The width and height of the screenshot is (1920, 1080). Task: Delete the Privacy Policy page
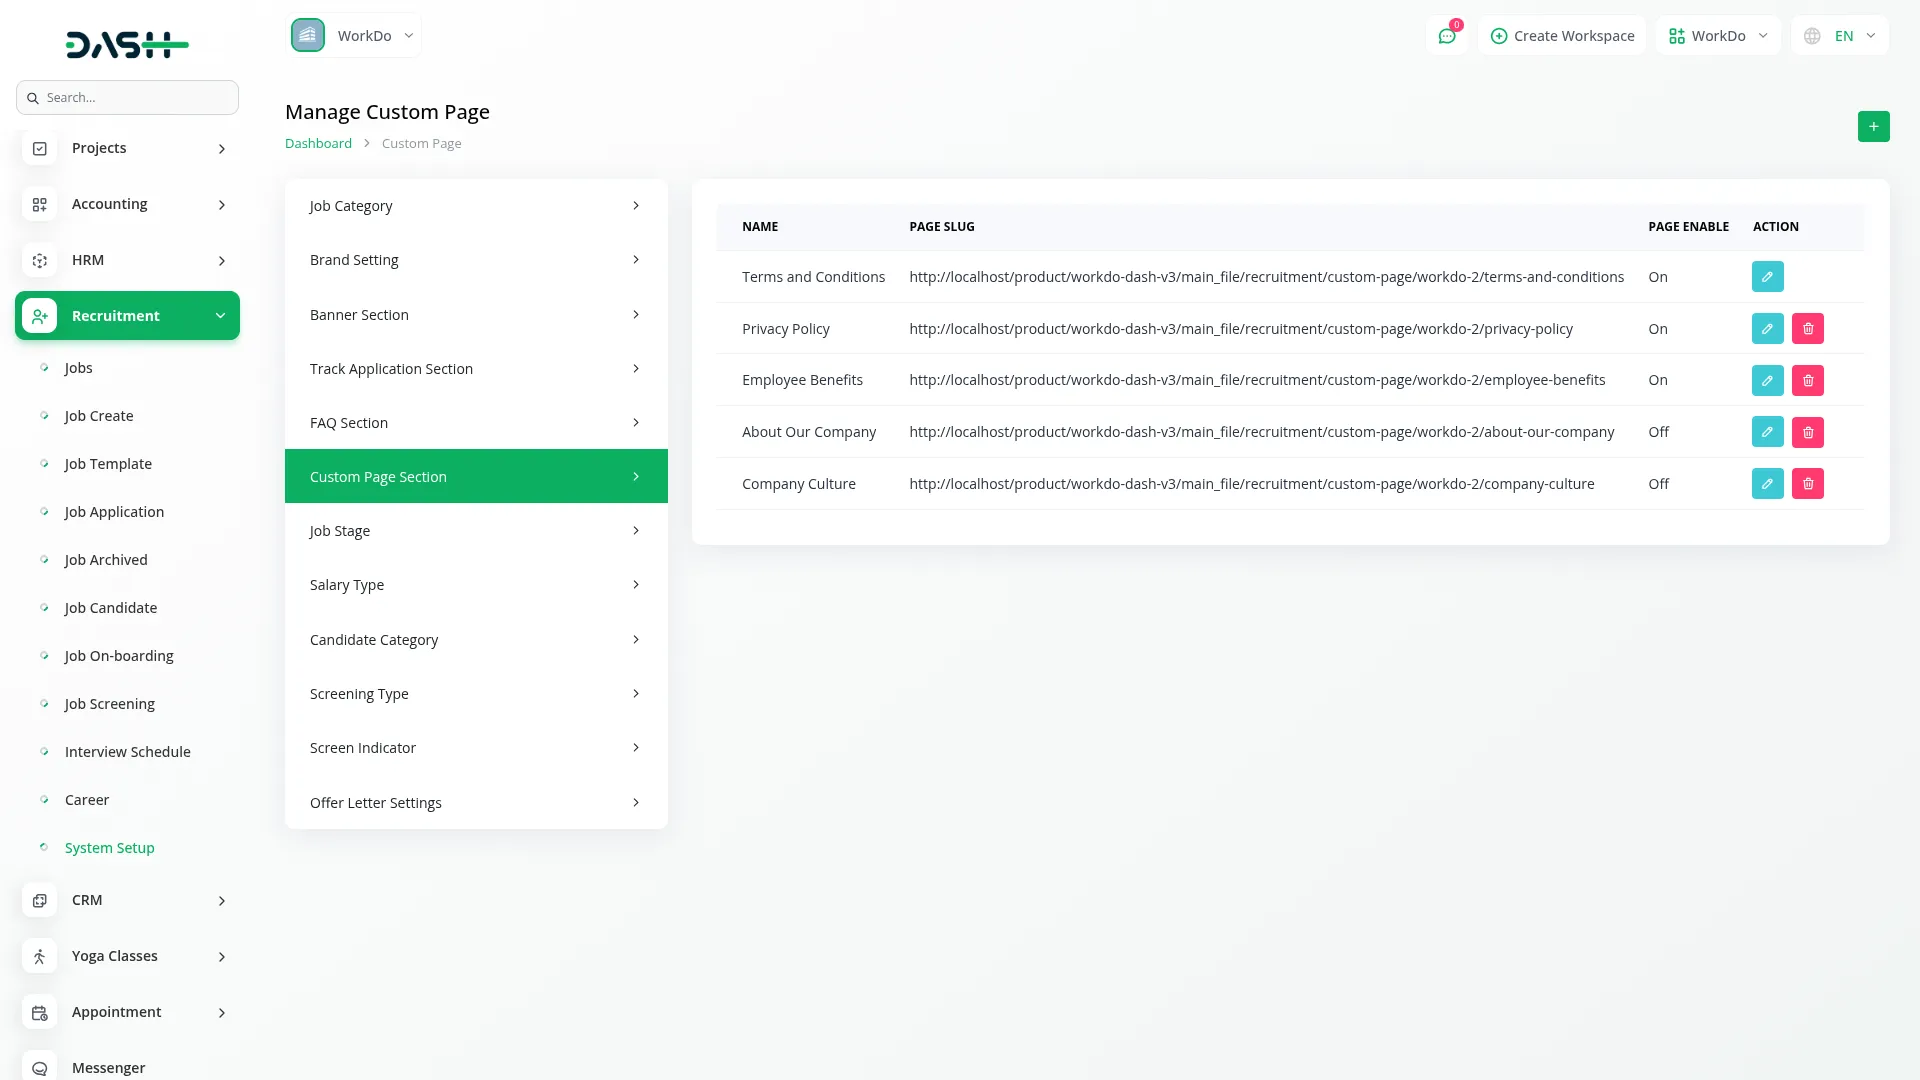1807,329
